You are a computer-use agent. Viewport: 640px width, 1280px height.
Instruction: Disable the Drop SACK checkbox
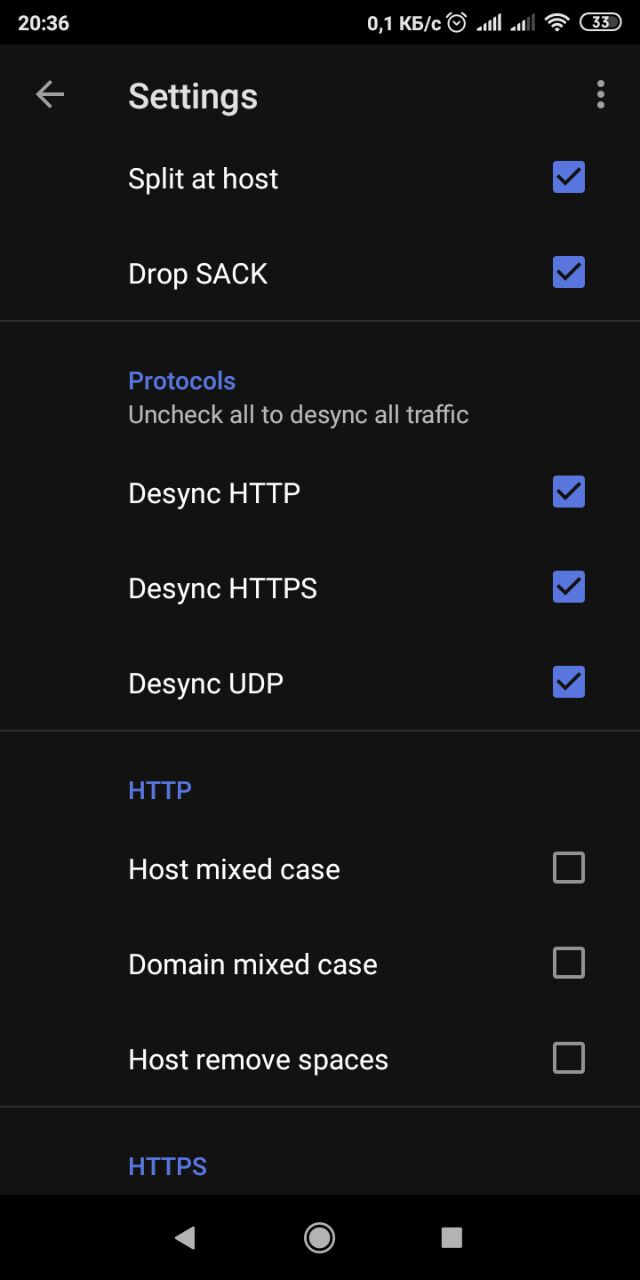click(569, 273)
